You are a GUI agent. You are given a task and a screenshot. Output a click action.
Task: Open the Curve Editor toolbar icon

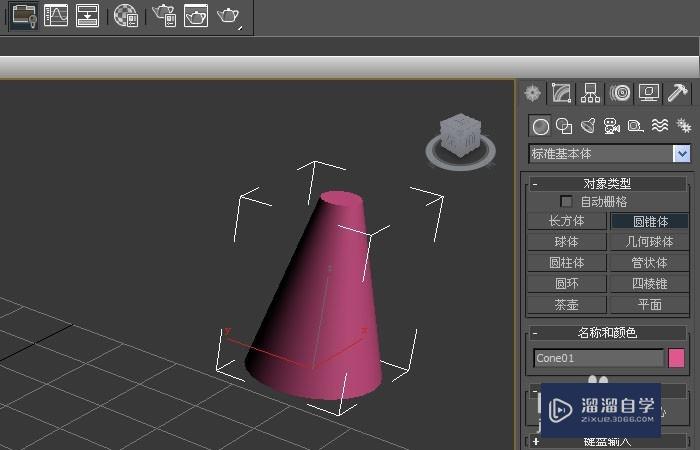pyautogui.click(x=56, y=15)
